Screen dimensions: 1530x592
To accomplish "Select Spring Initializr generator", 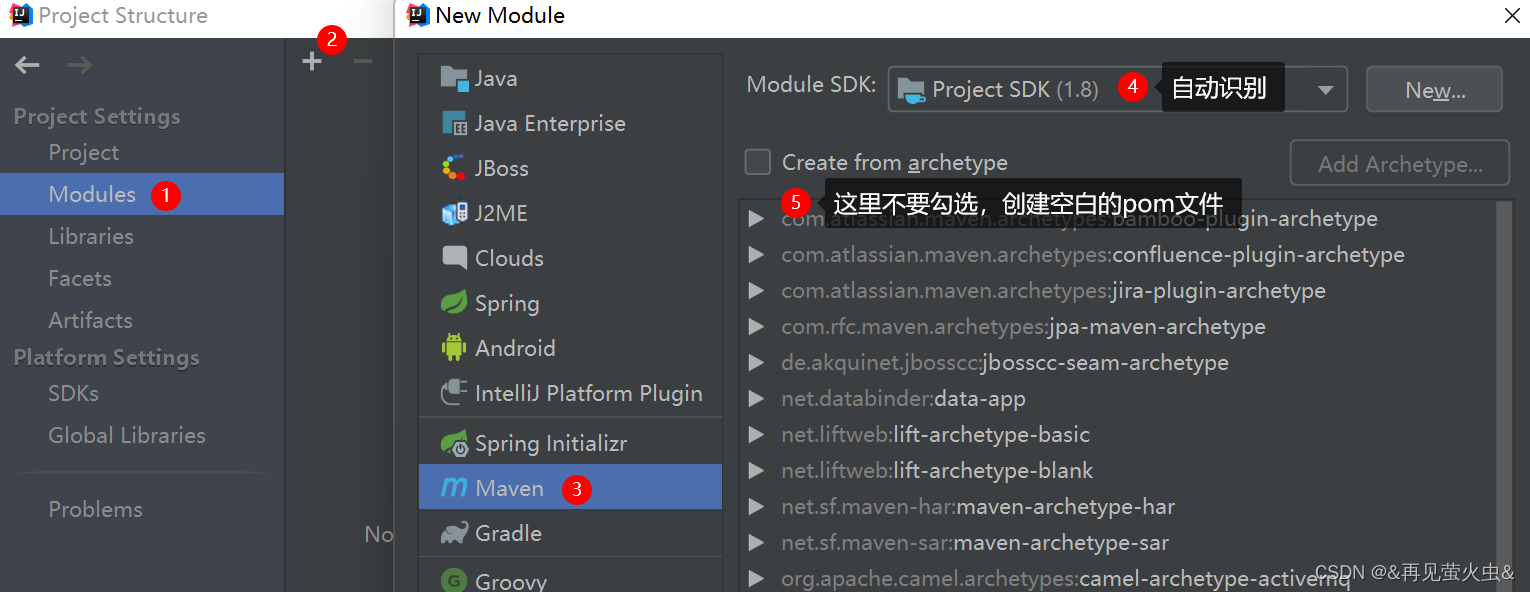I will (570, 443).
